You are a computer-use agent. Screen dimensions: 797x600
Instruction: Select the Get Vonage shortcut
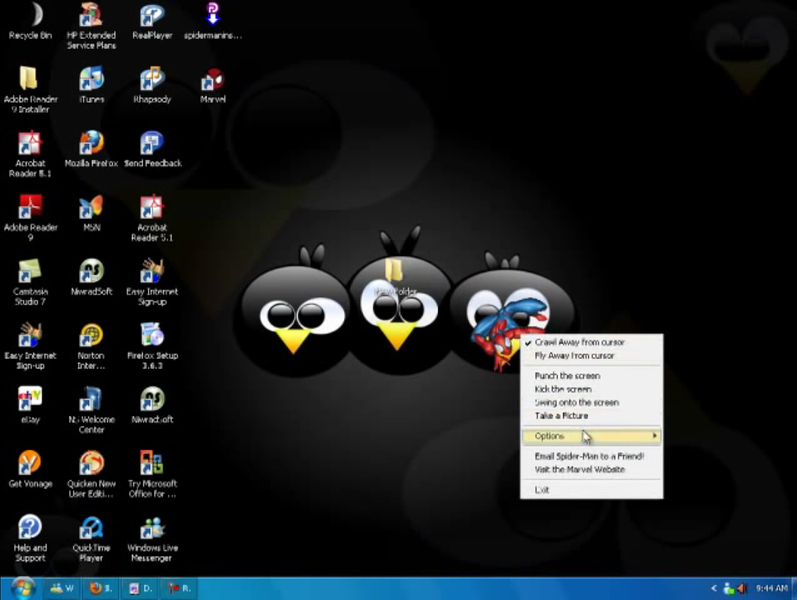pos(30,469)
